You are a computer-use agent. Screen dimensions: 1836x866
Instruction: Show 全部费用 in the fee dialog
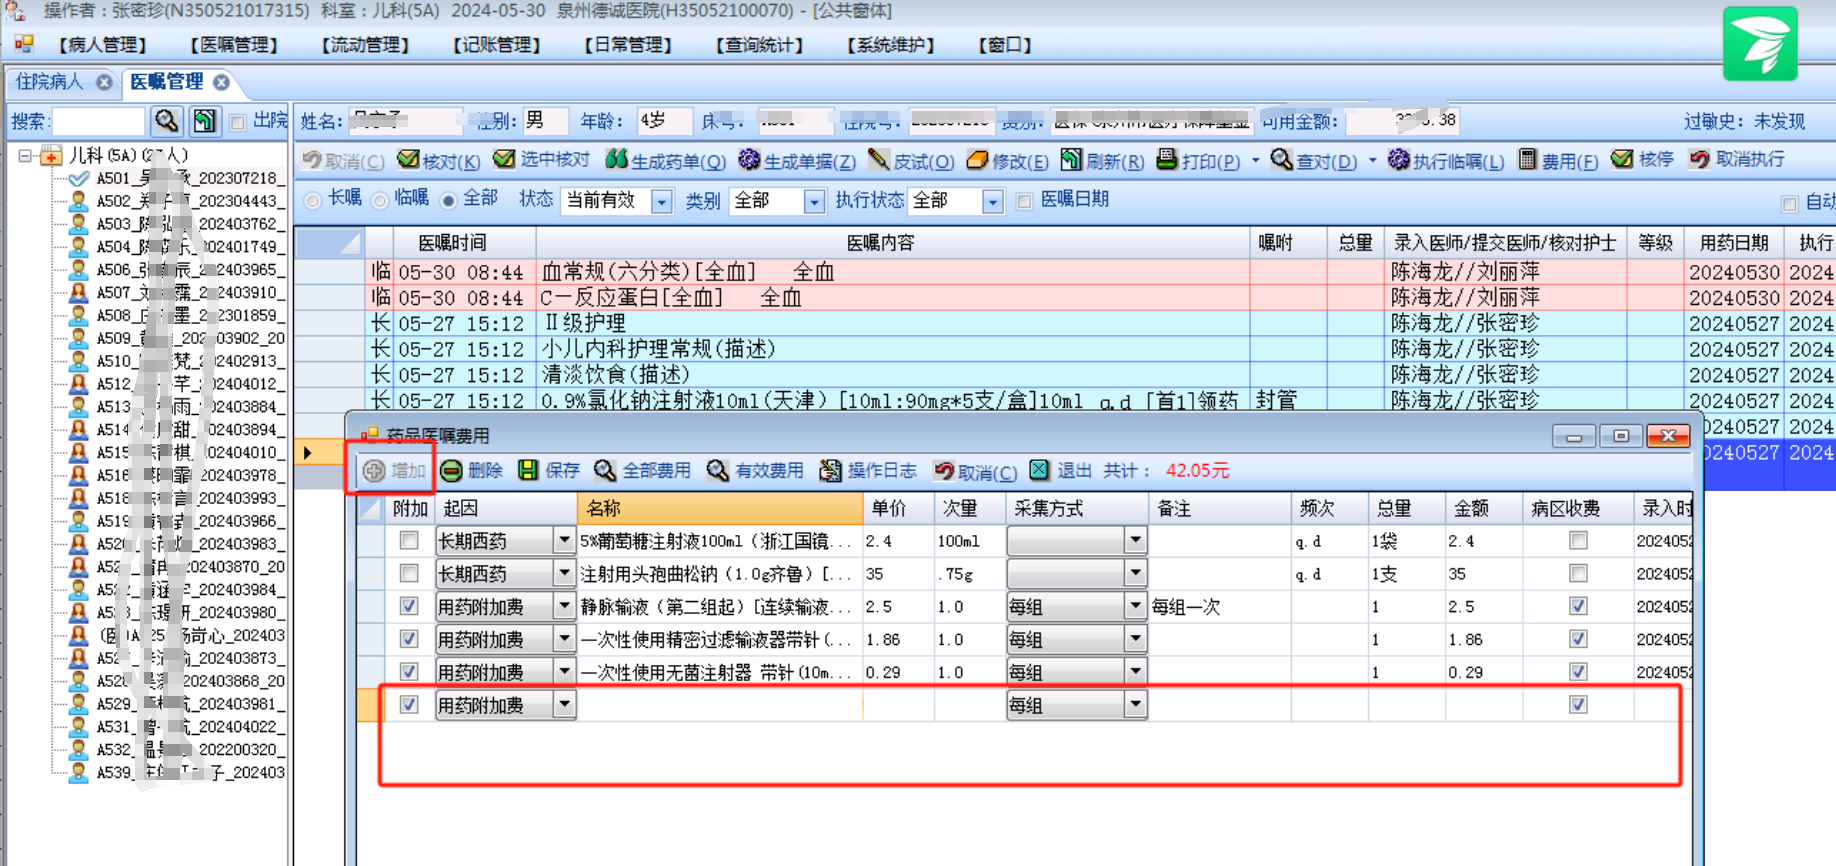pos(642,471)
